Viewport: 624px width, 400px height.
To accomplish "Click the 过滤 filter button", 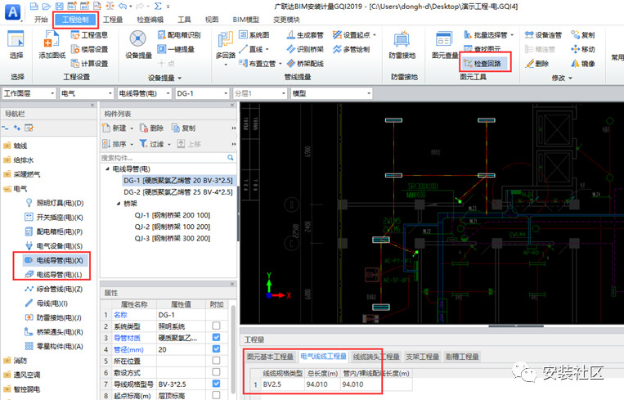I will click(152, 144).
